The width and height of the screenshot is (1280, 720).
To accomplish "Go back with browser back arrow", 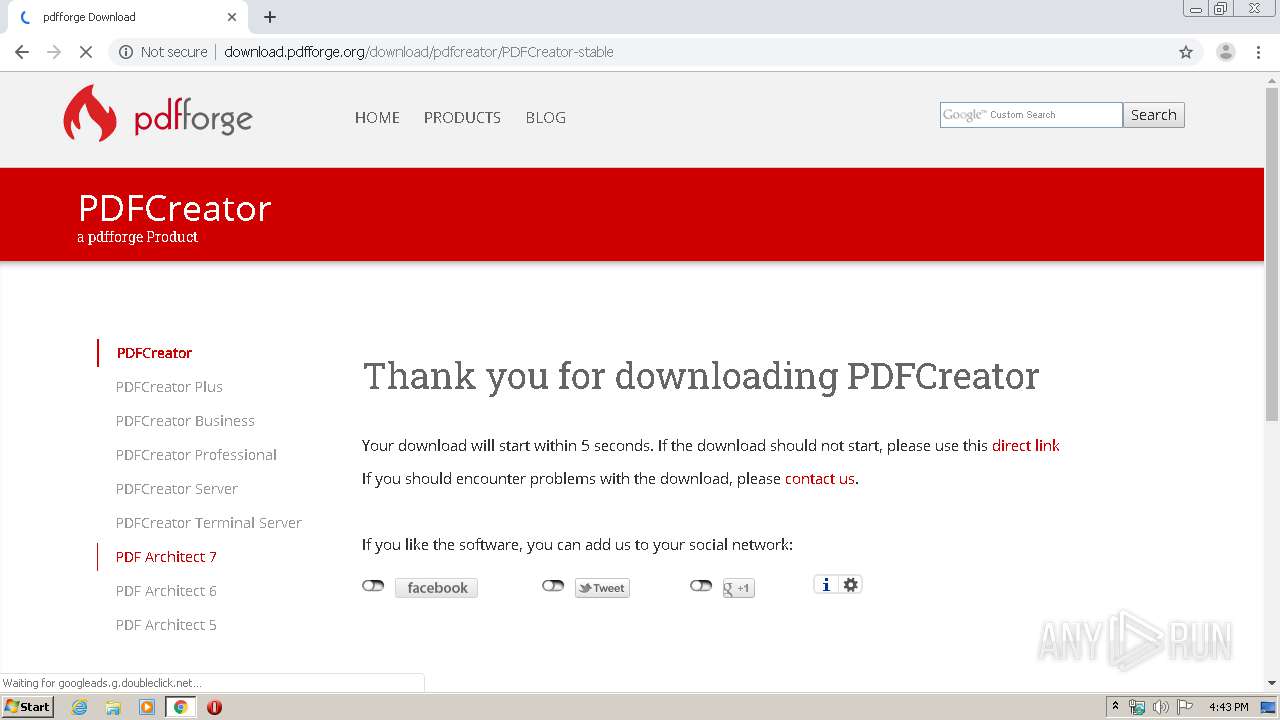I will pos(22,52).
